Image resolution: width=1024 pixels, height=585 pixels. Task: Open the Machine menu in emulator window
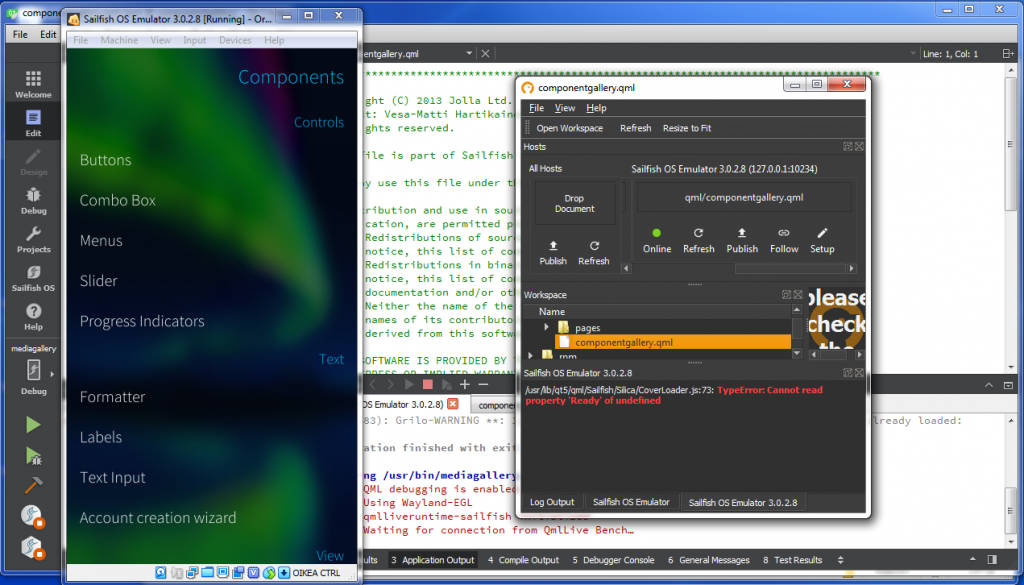[x=119, y=40]
